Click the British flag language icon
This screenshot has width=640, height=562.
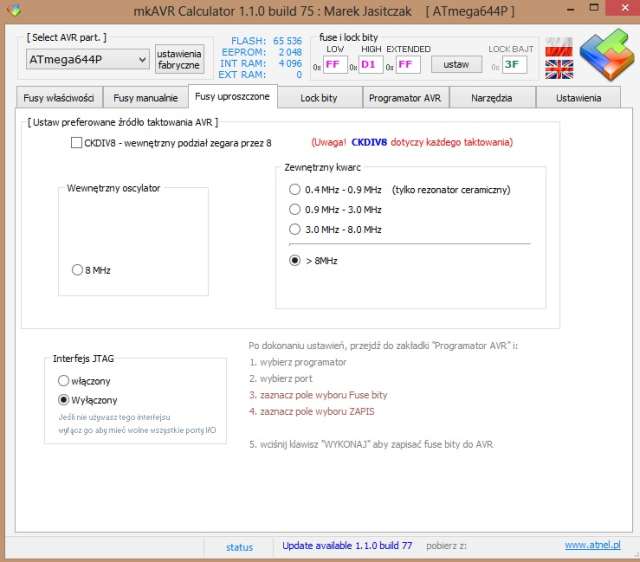click(558, 69)
